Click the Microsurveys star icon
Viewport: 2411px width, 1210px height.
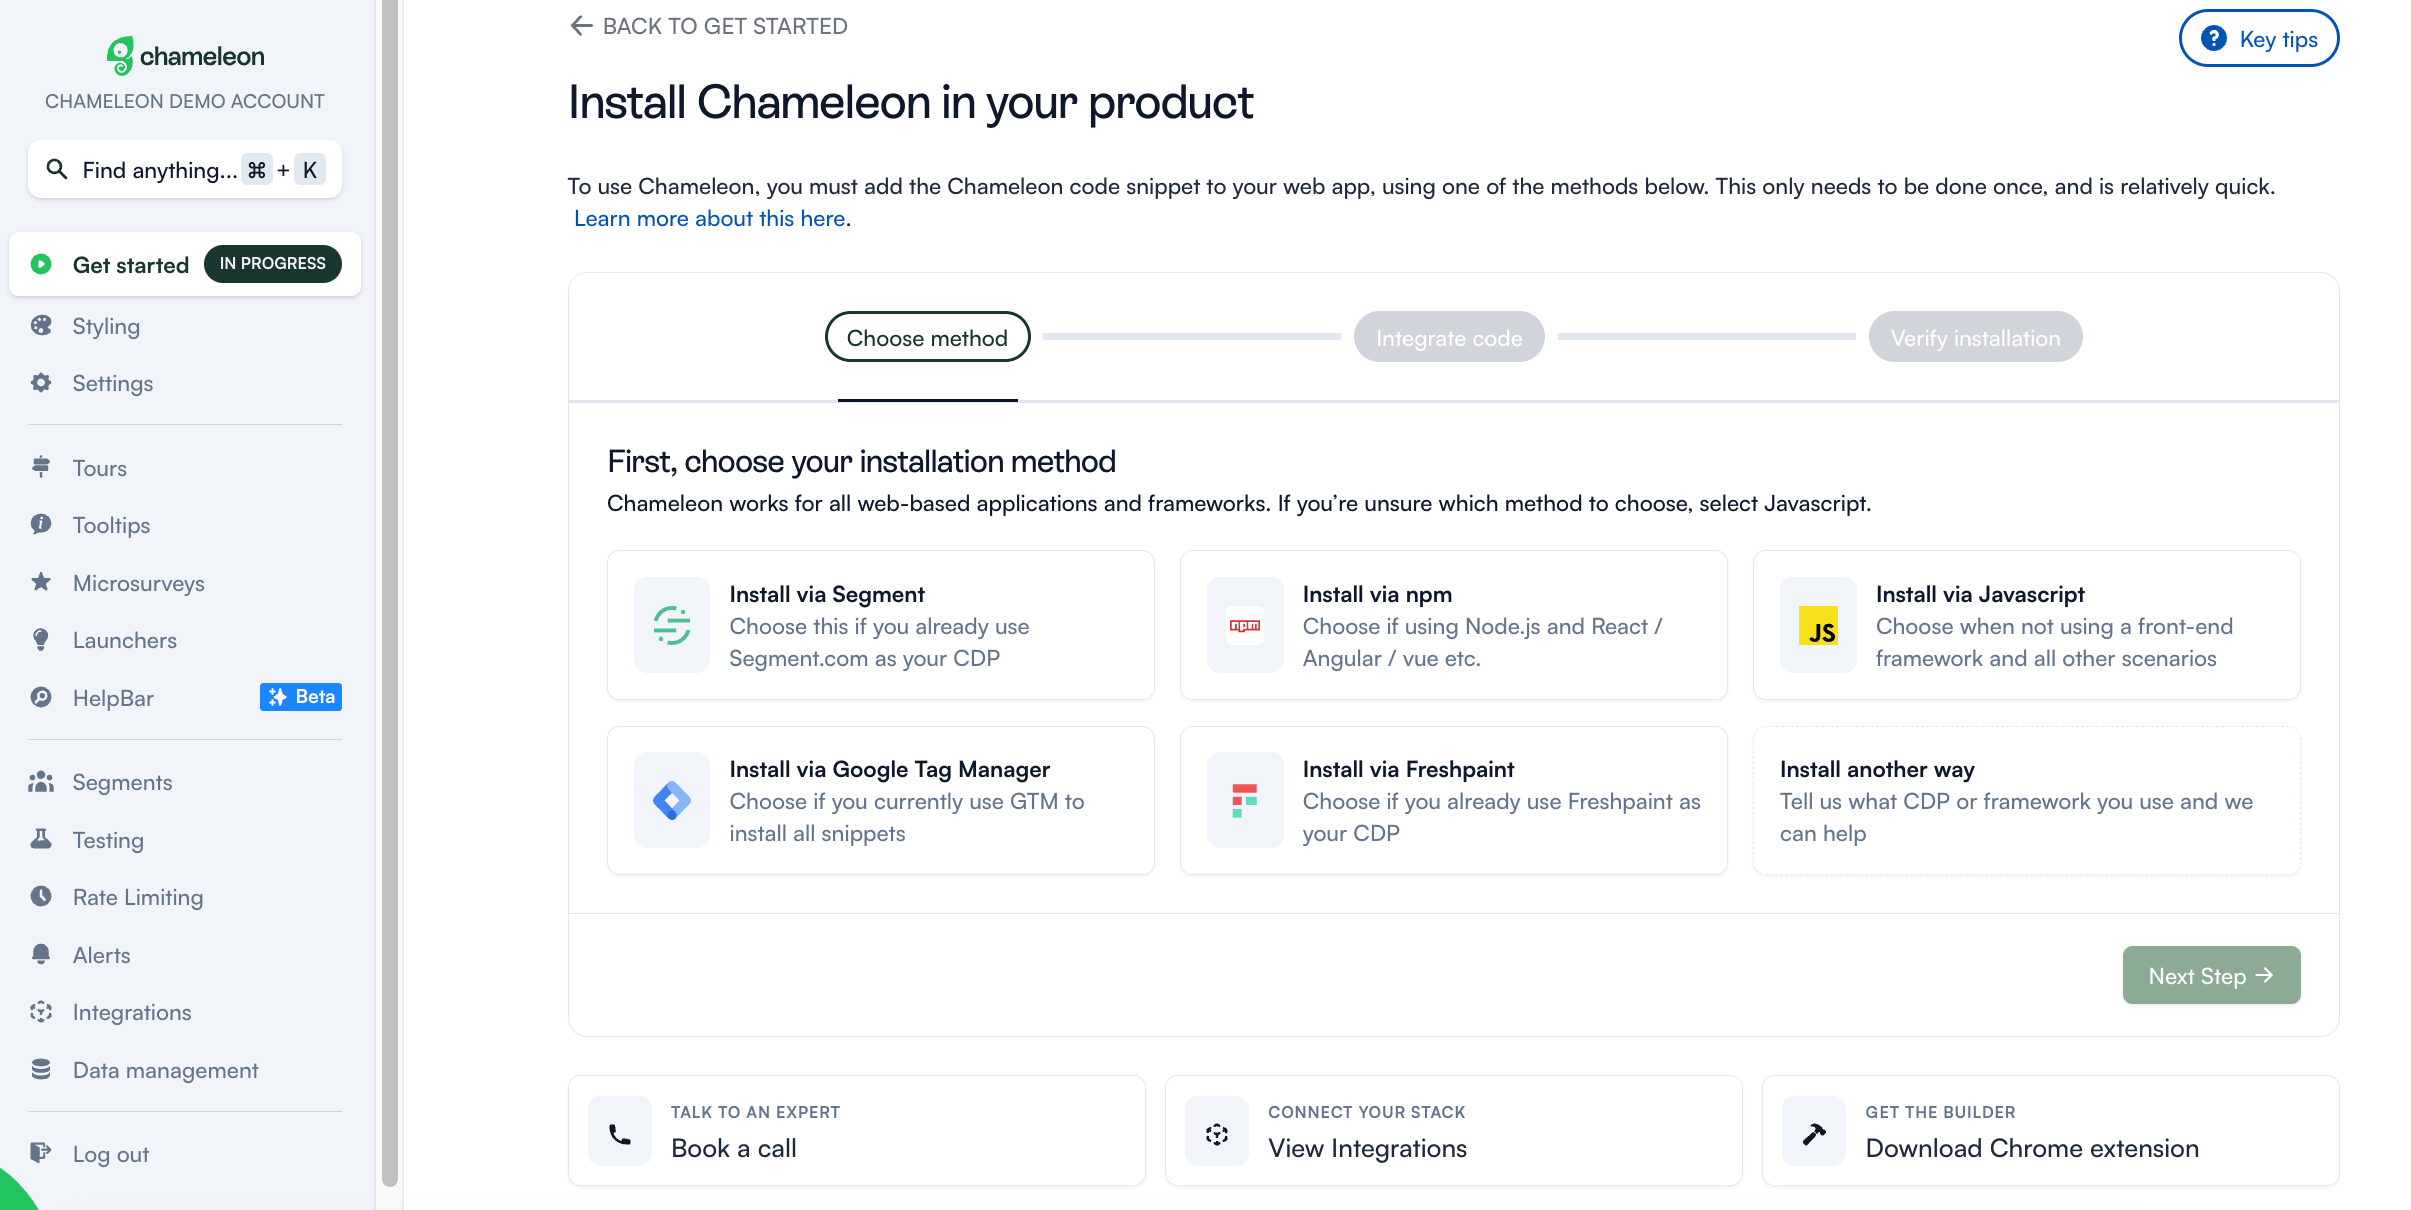tap(41, 582)
